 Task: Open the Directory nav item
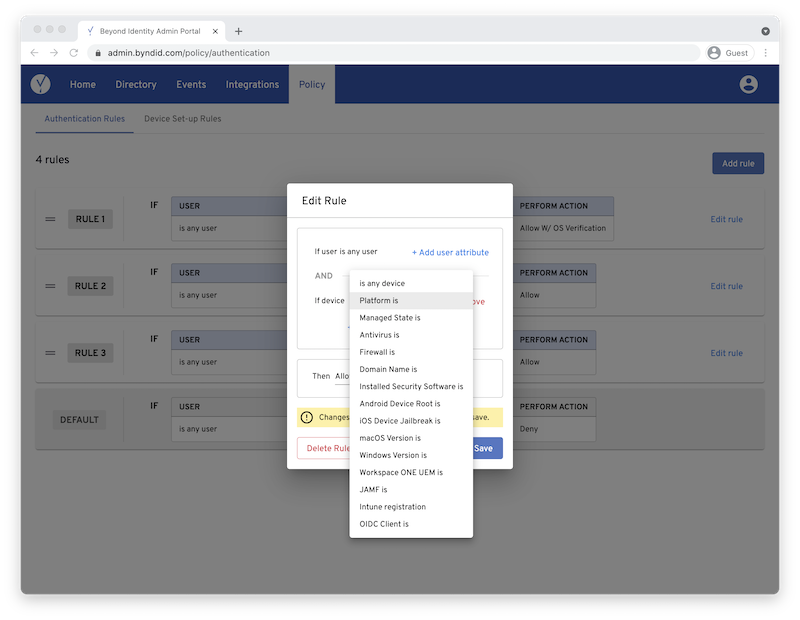(136, 84)
